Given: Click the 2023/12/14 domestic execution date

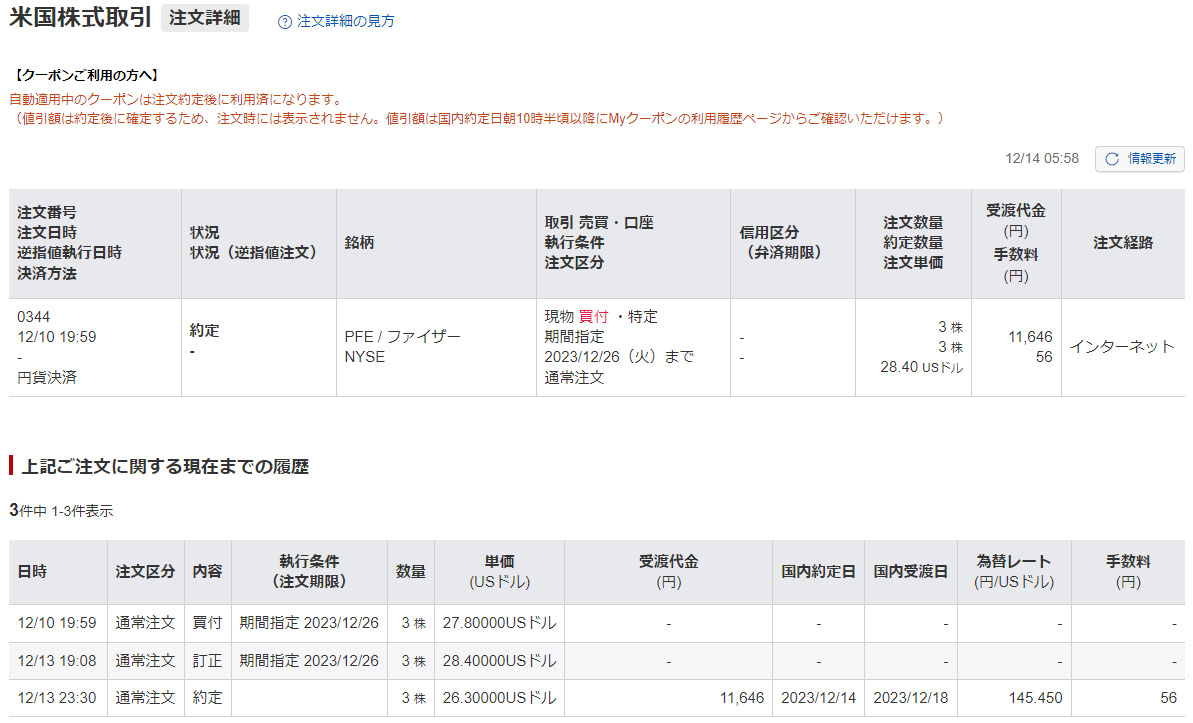Looking at the screenshot, I should coord(817,698).
